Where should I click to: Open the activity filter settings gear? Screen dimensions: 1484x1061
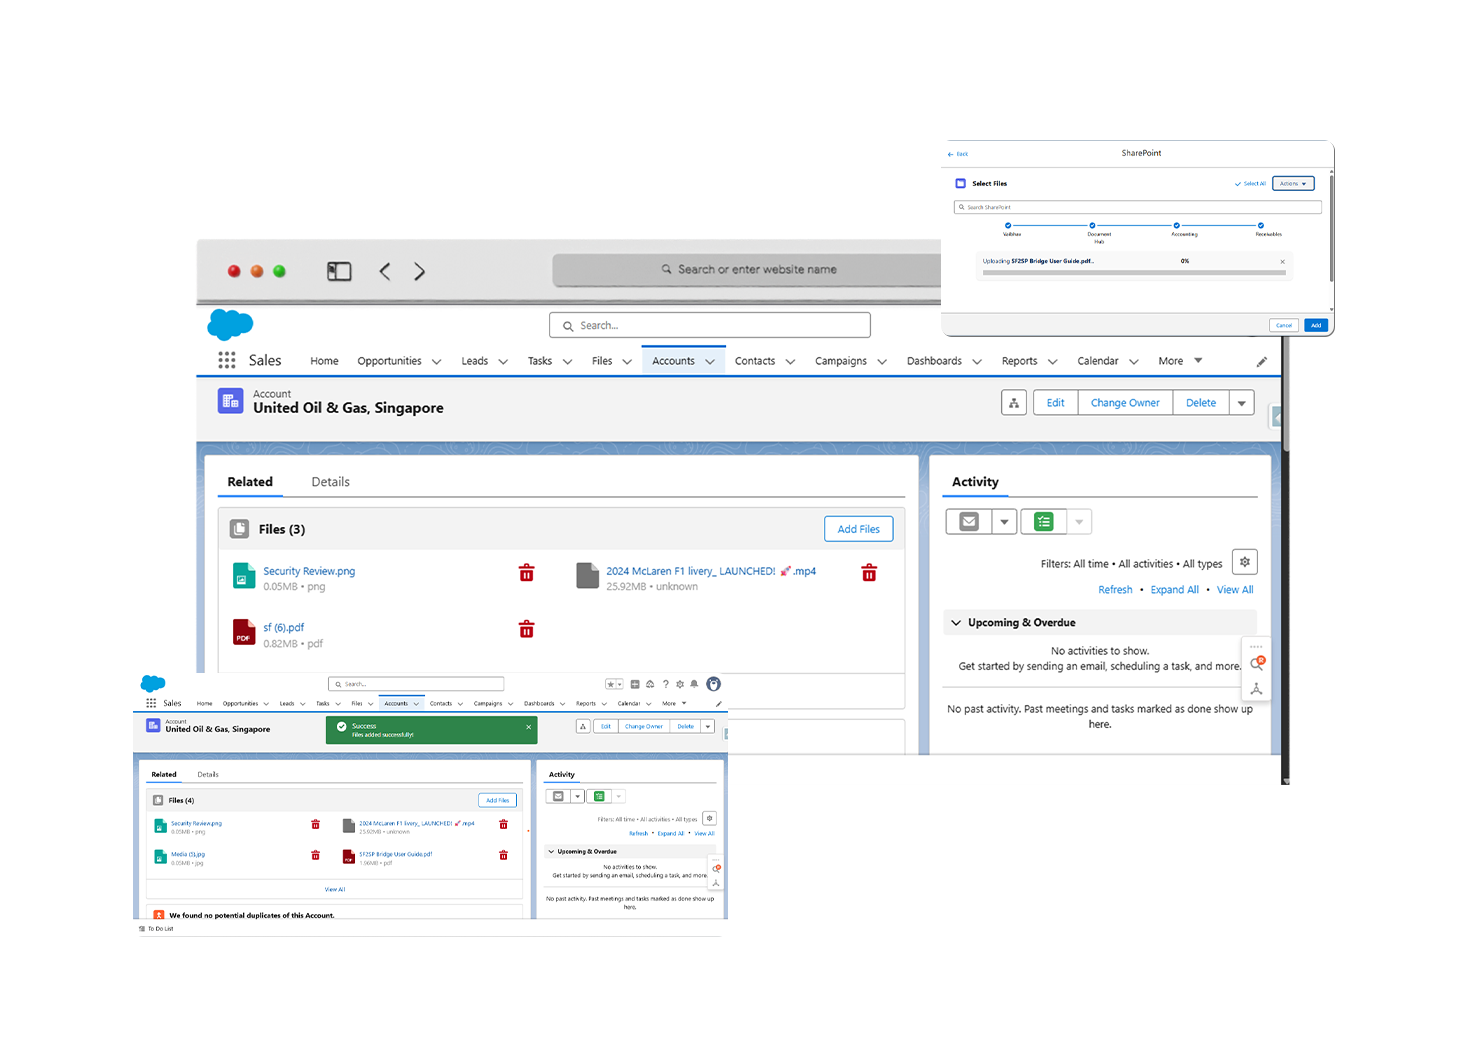1245,561
